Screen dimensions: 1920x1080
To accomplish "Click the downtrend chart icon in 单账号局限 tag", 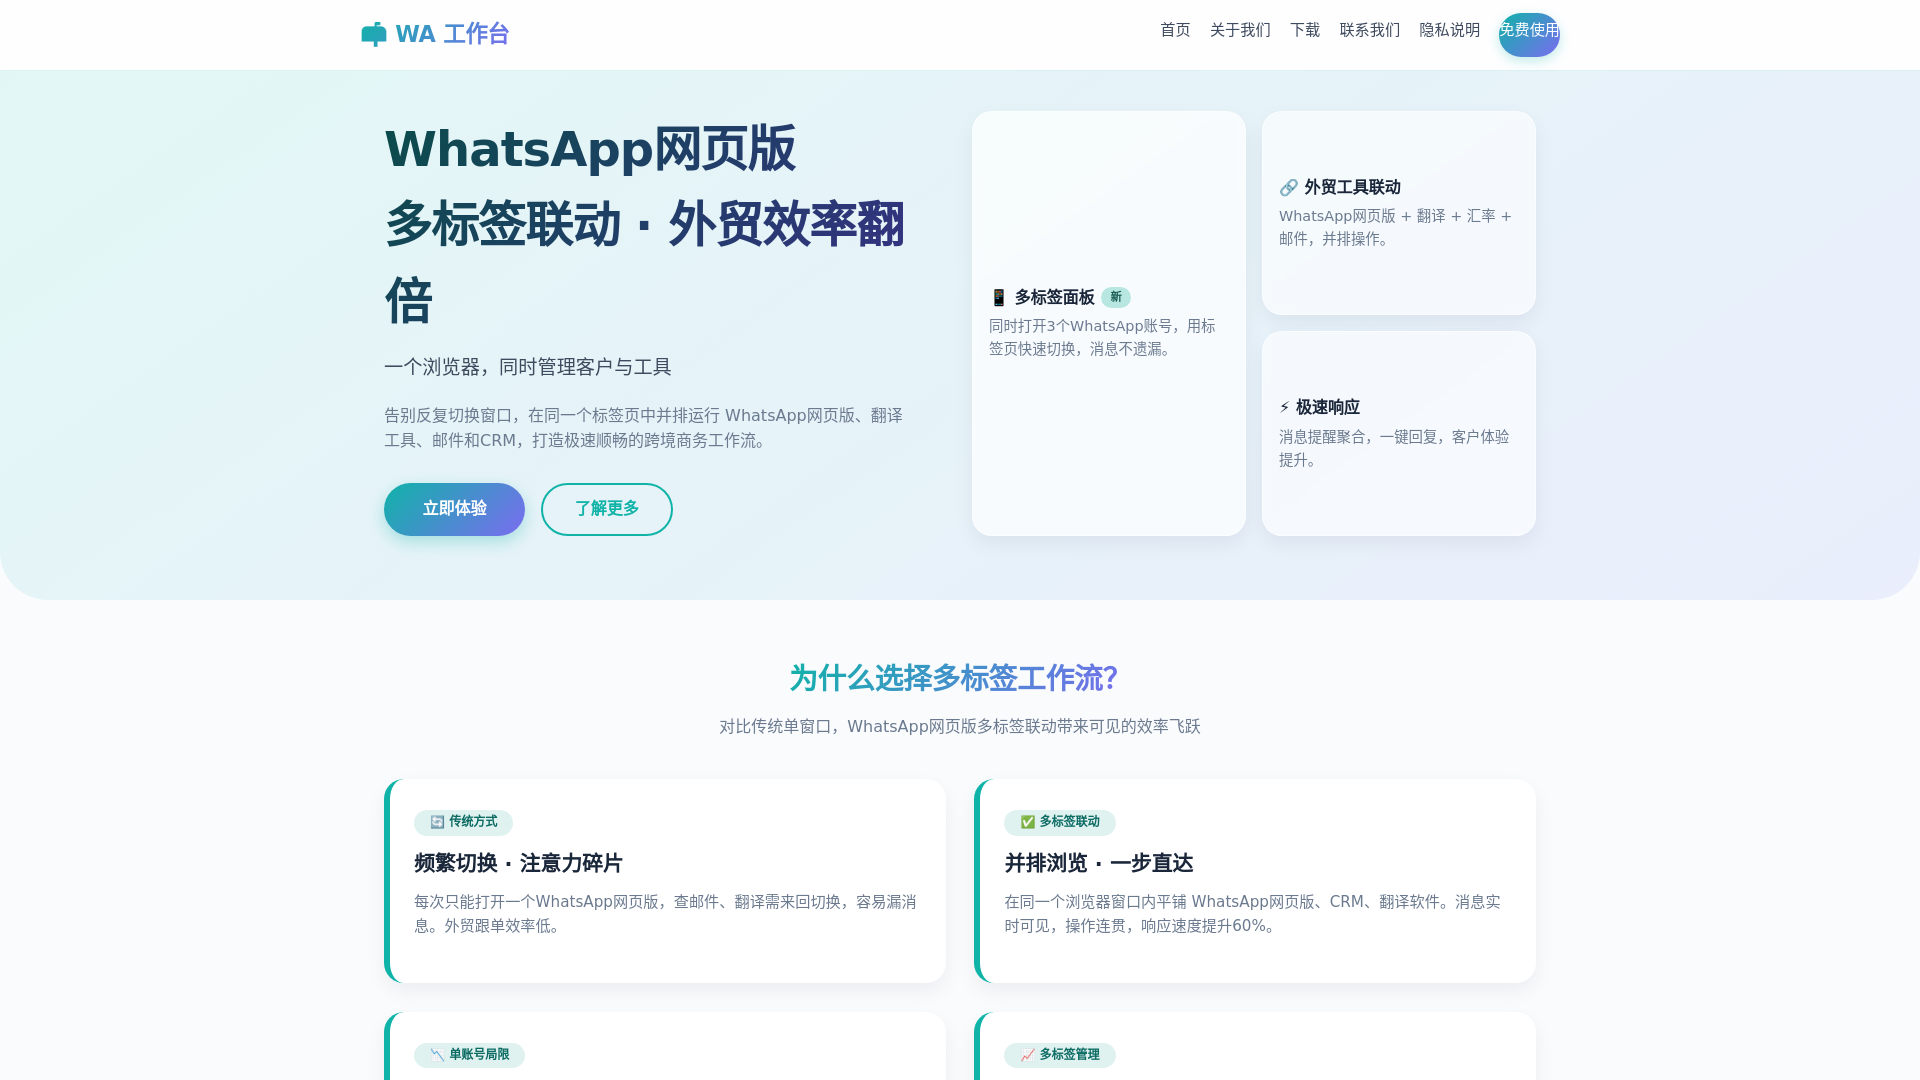I will pyautogui.click(x=437, y=1055).
